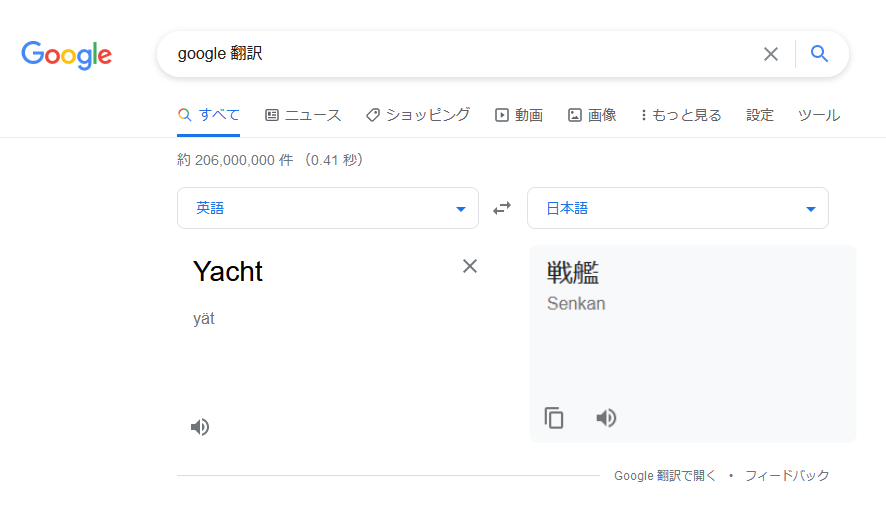886x510 pixels.
Task: Click the yät phonetic text
Action: click(203, 319)
